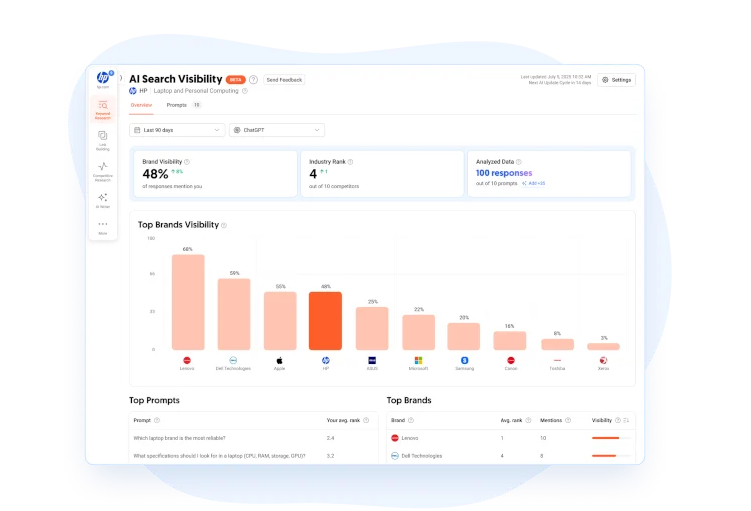This screenshot has height=511, width=751.
Task: Click the Canon 16% bar in chart
Action: pyautogui.click(x=510, y=341)
